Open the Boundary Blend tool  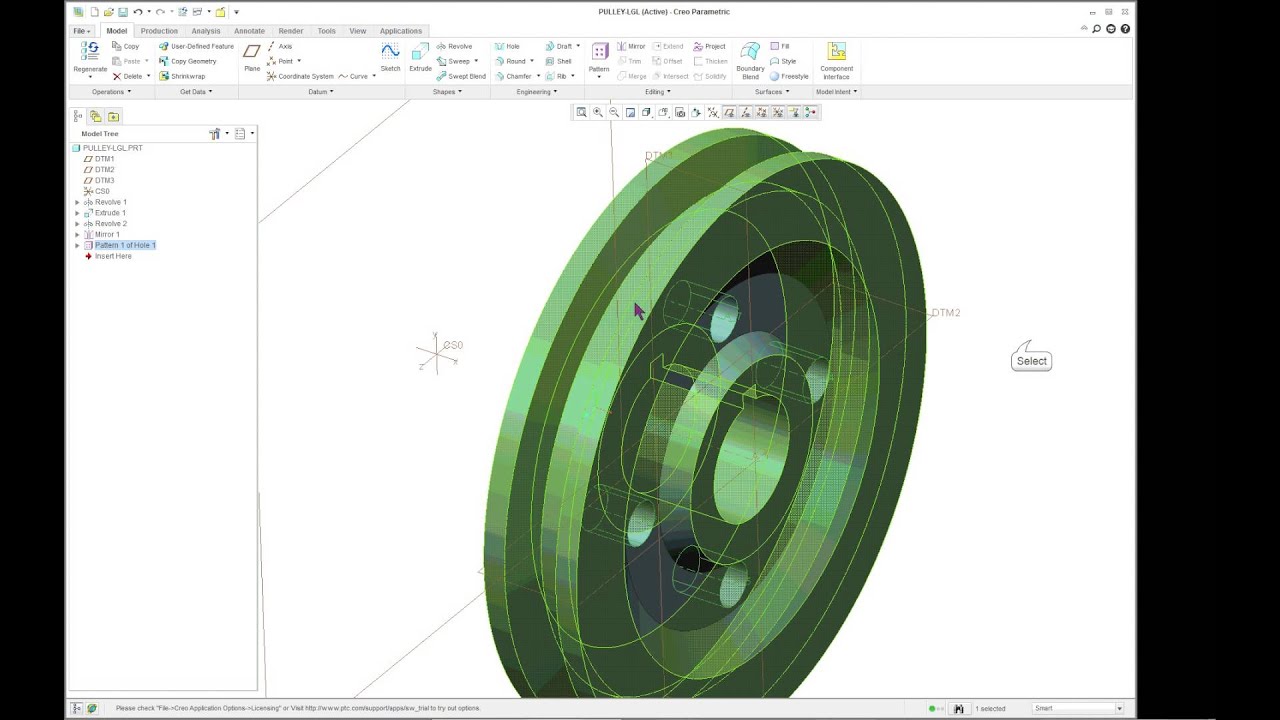pyautogui.click(x=750, y=60)
